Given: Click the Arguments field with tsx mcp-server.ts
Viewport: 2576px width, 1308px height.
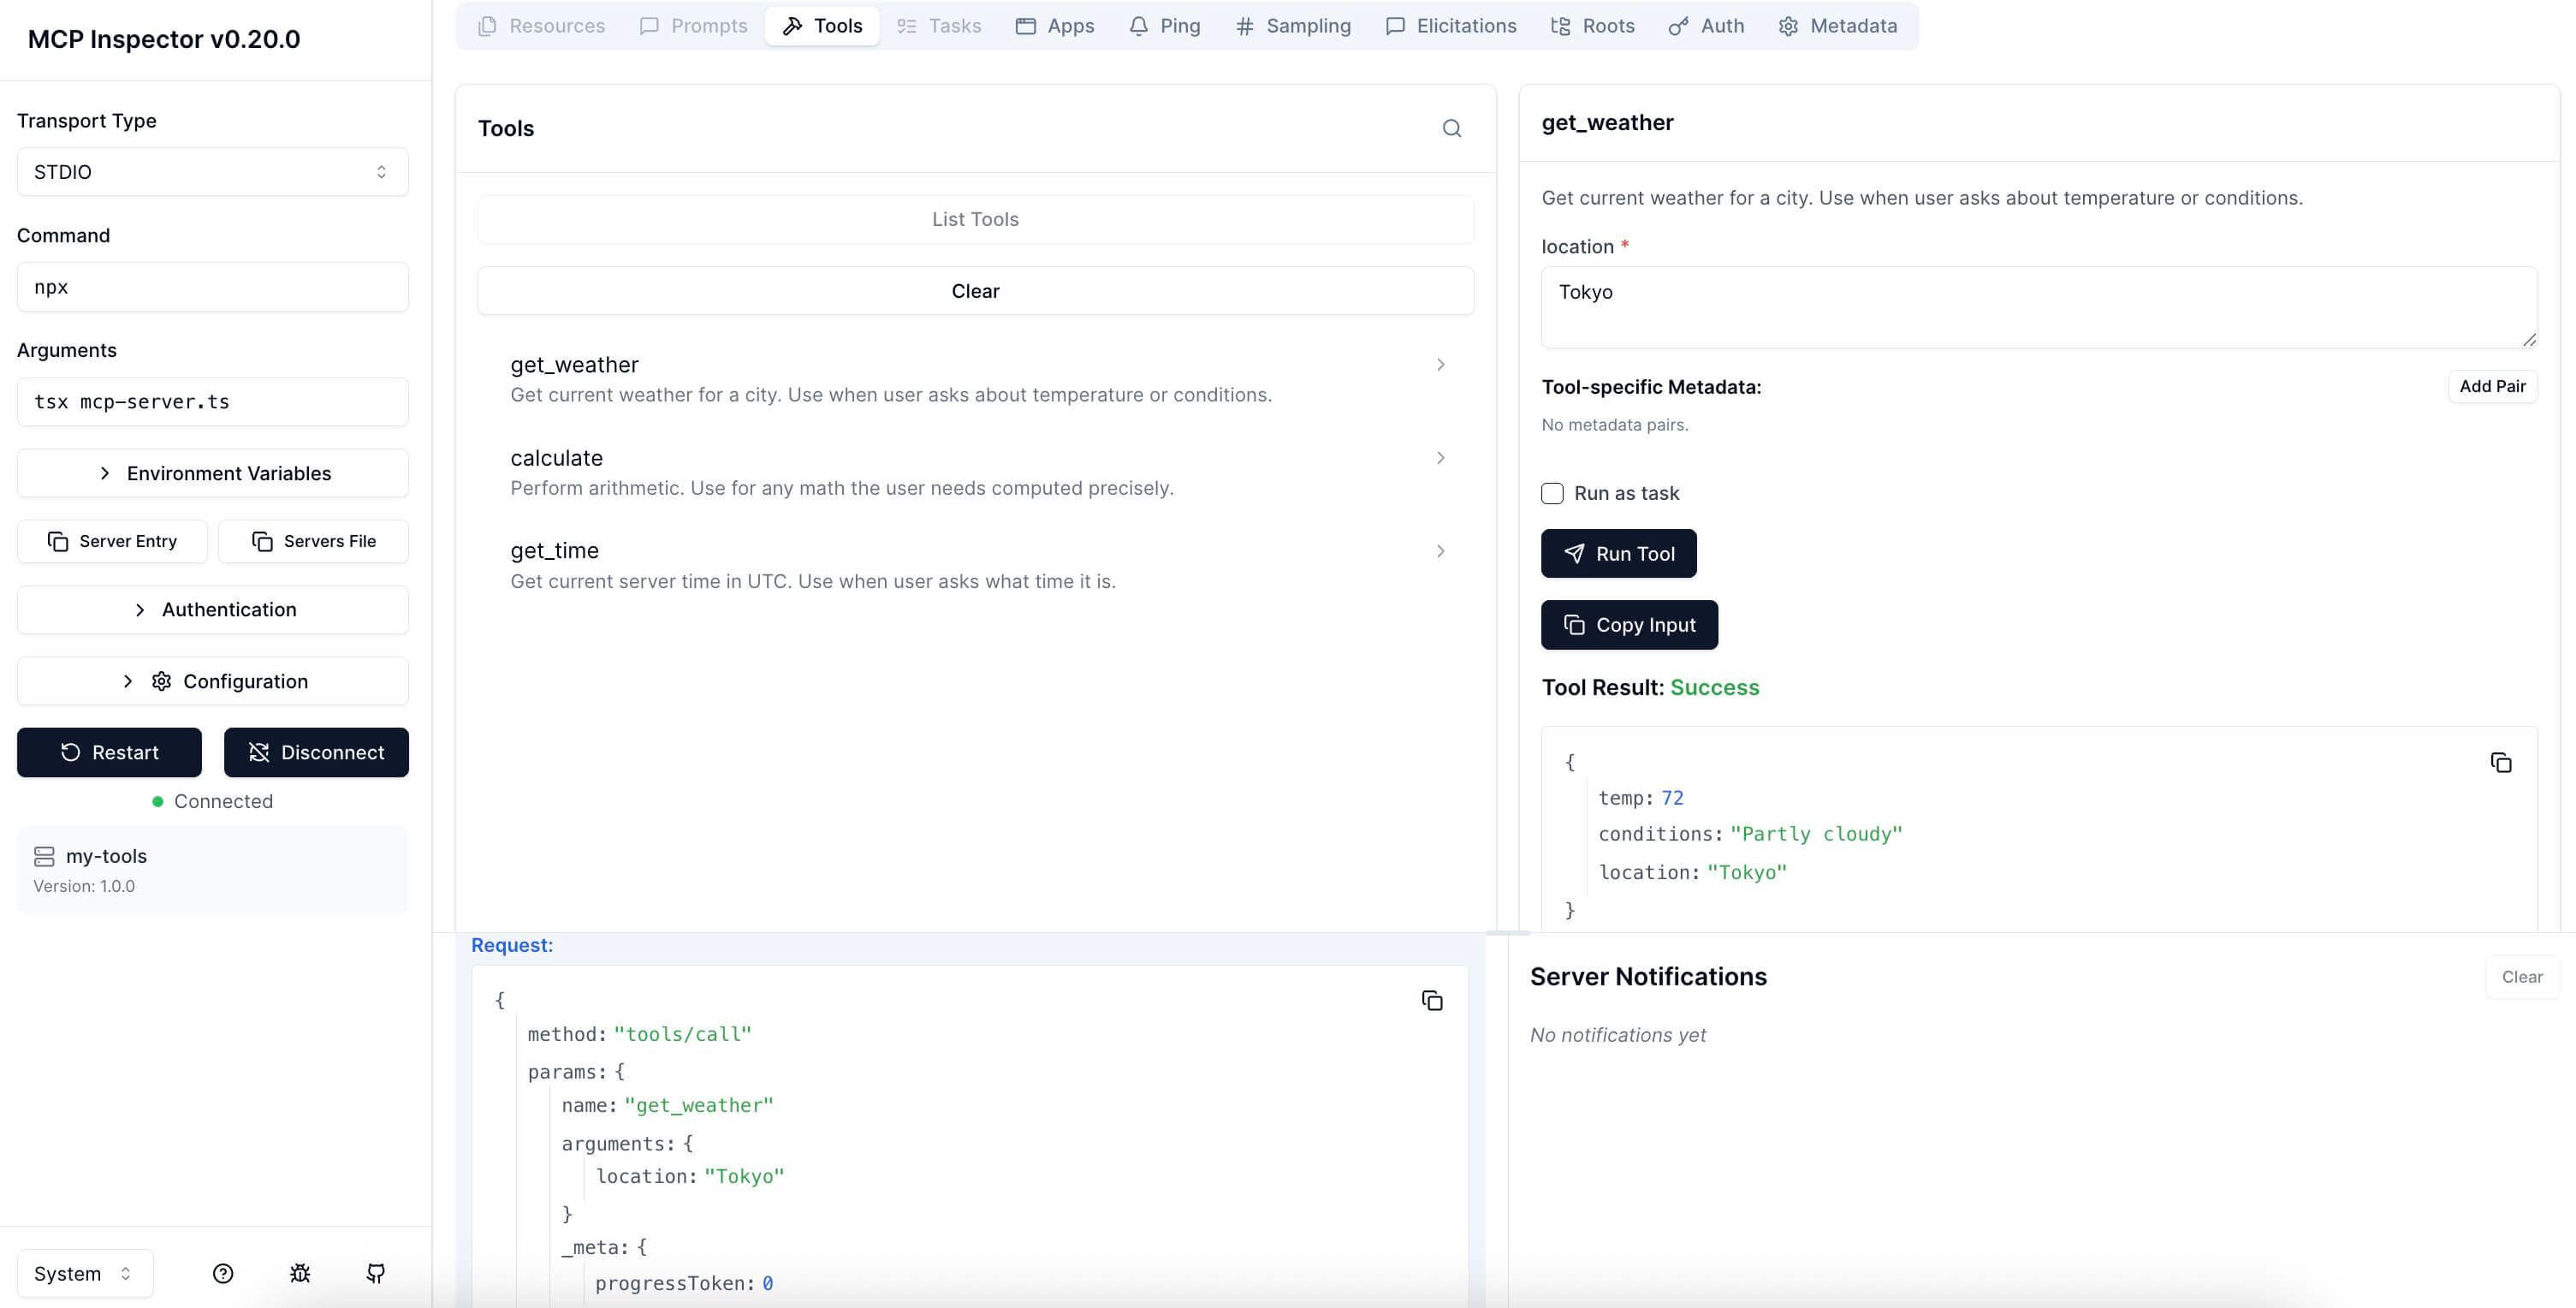Looking at the screenshot, I should point(212,402).
